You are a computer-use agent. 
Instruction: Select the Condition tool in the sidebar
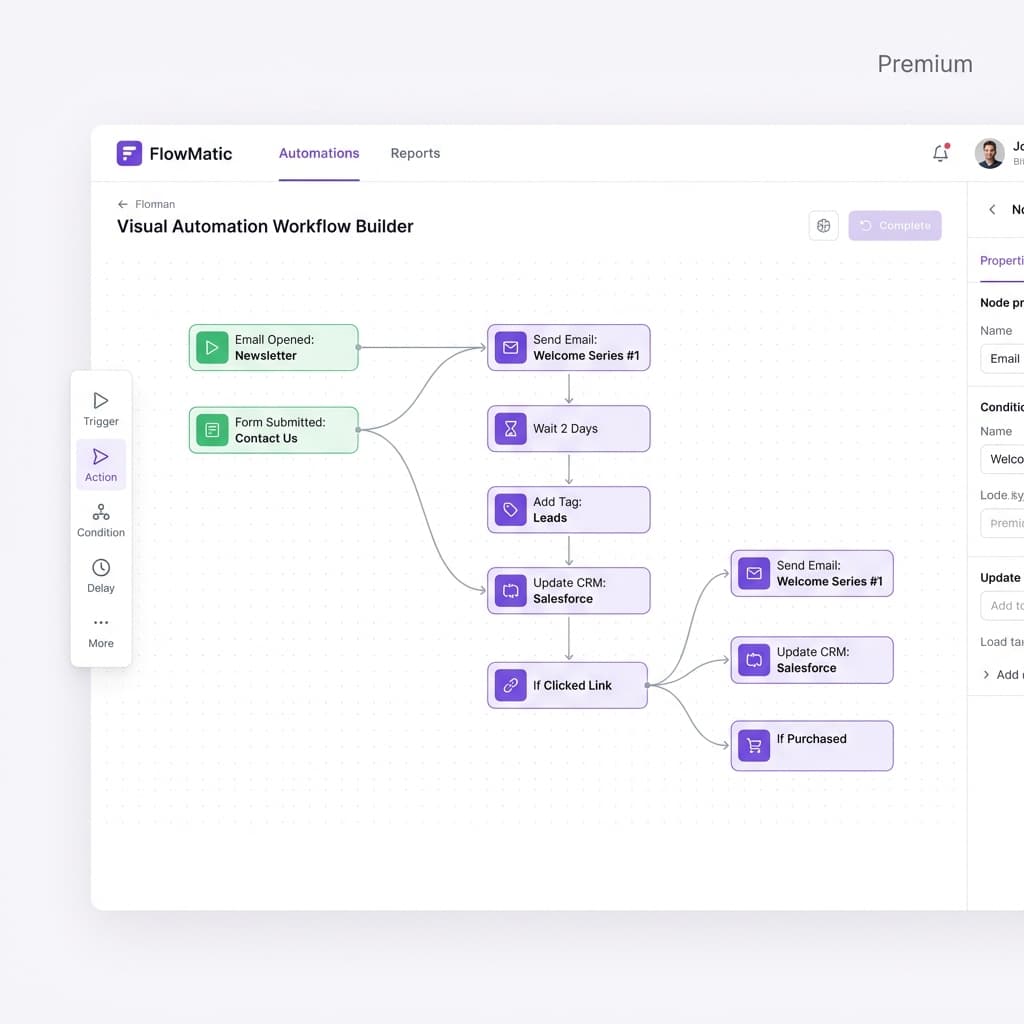point(100,519)
